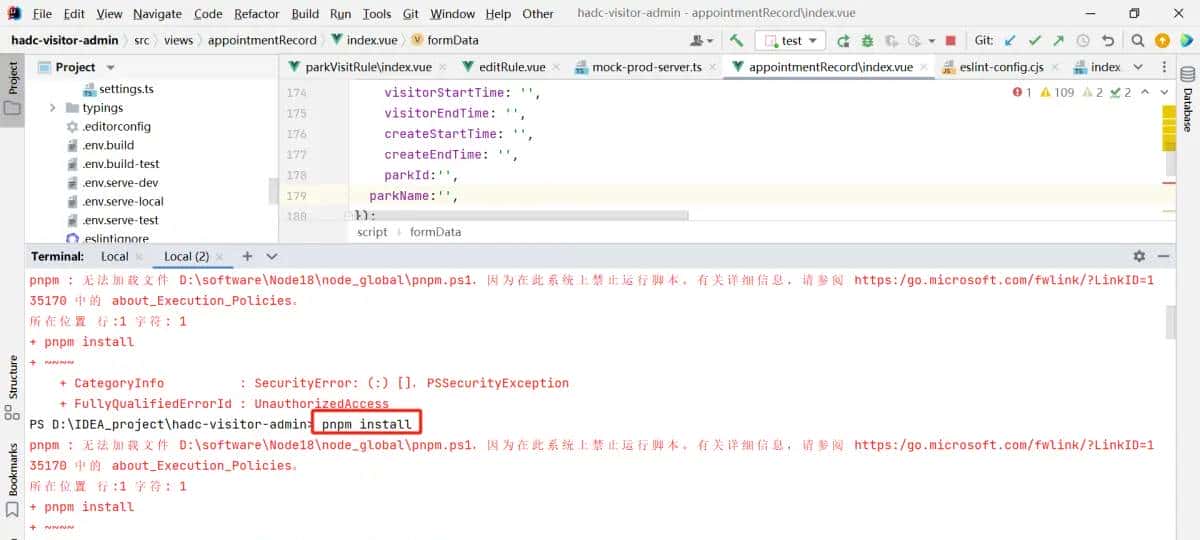Toggle the Project tool window sidebar button
The image size is (1200, 540).
point(12,88)
